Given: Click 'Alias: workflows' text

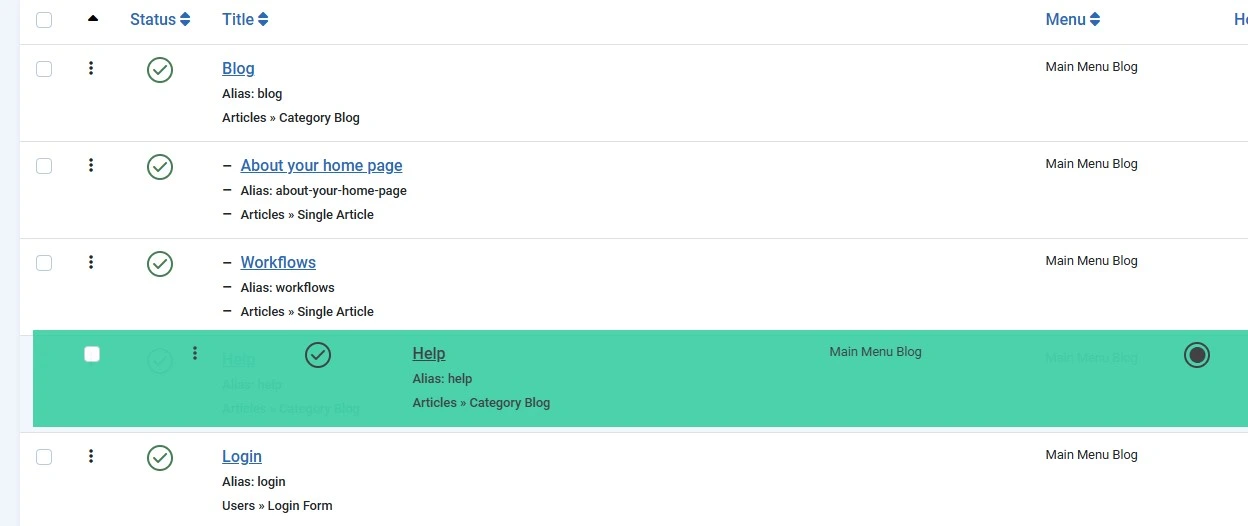Looking at the screenshot, I should (287, 287).
